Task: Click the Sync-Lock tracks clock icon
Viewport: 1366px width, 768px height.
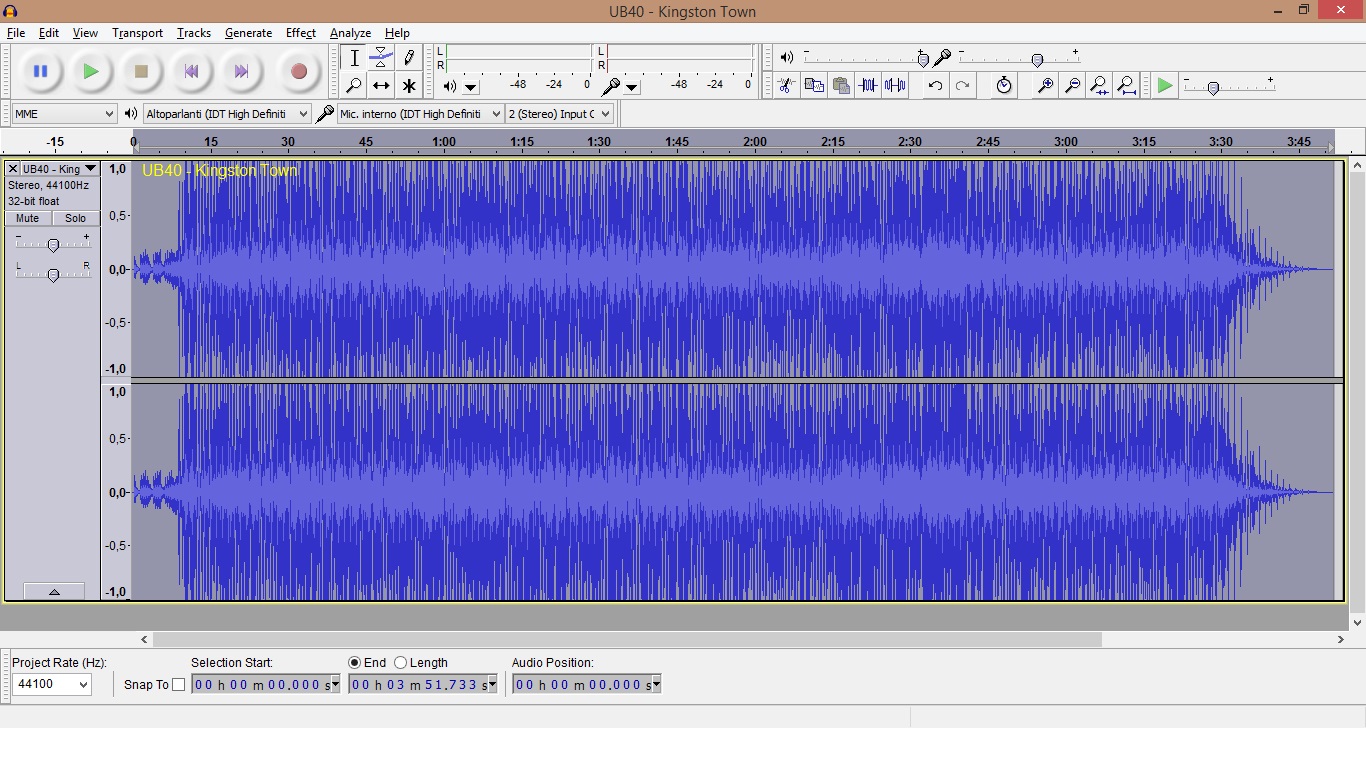Action: coord(1004,86)
